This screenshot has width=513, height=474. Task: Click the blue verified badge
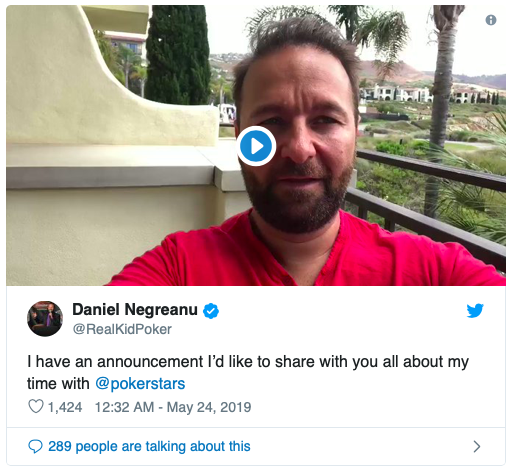(211, 311)
